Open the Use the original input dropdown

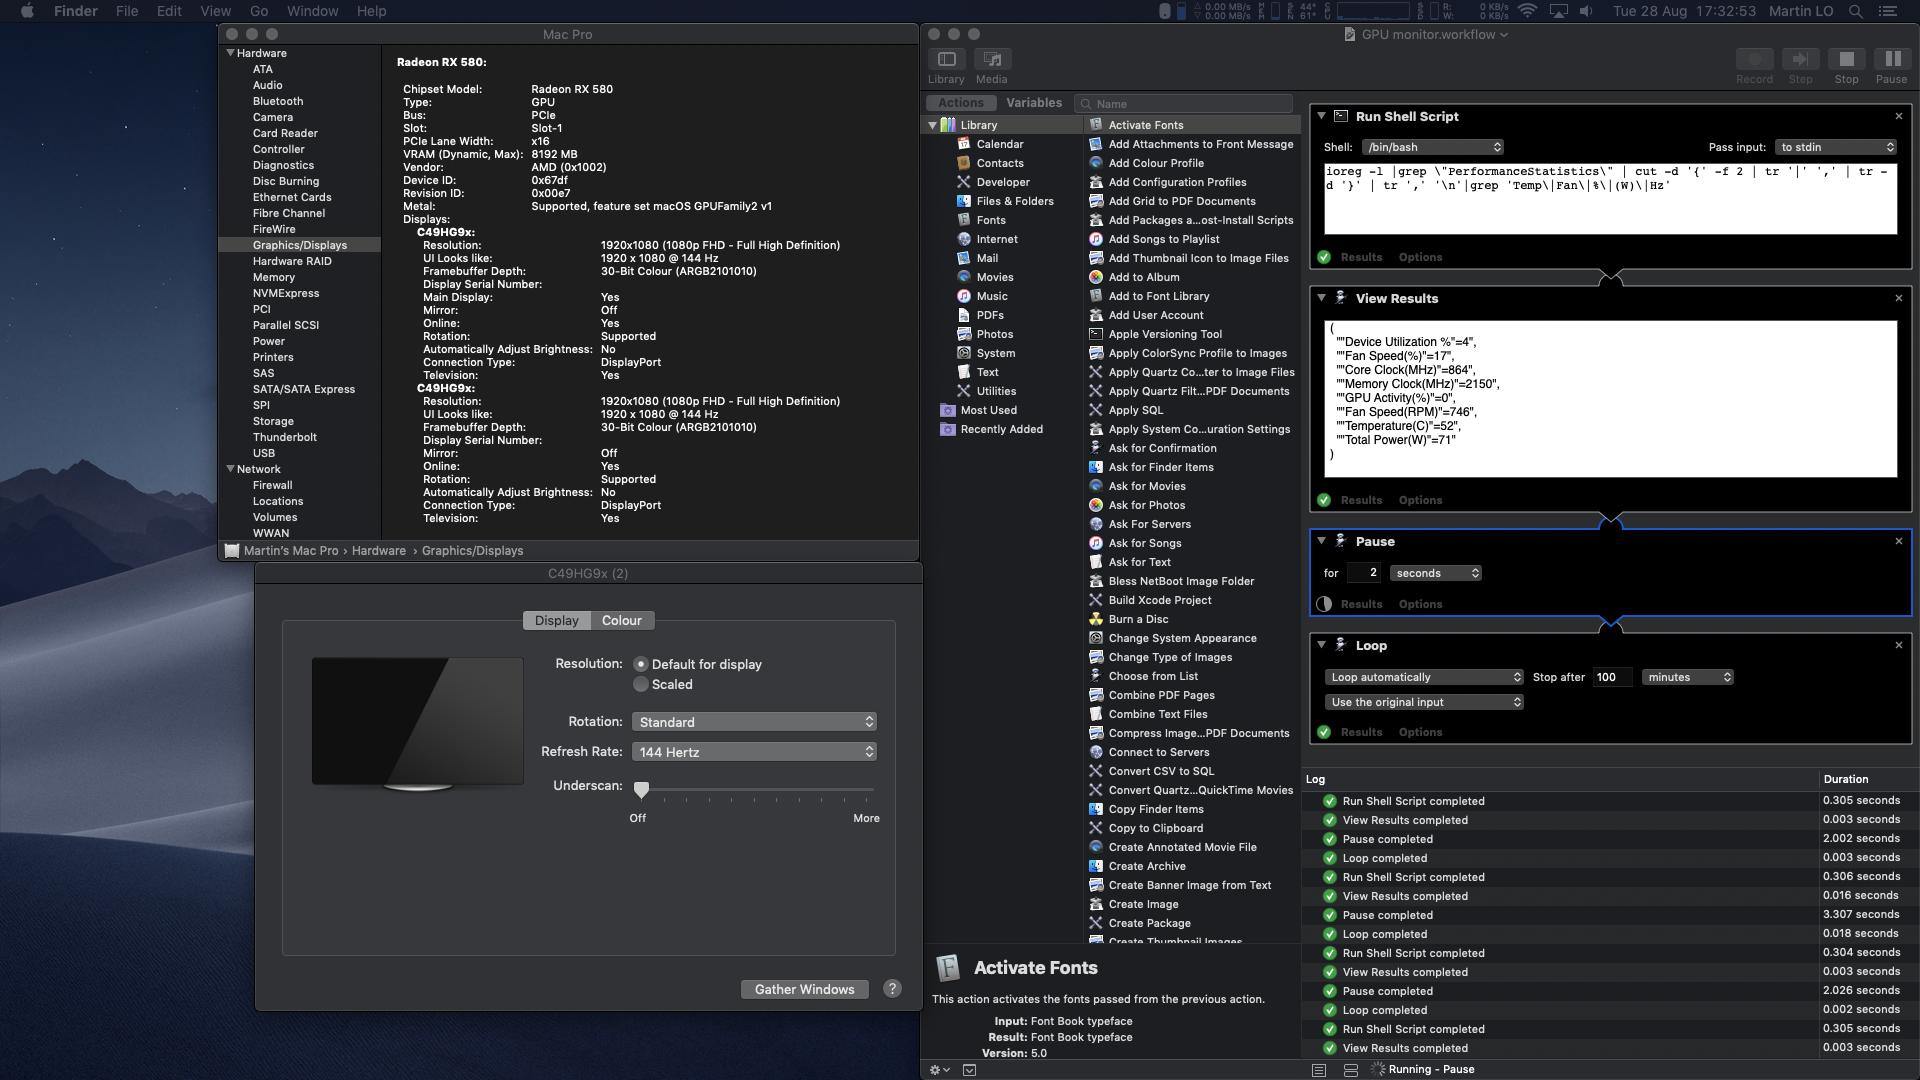[x=1424, y=702]
